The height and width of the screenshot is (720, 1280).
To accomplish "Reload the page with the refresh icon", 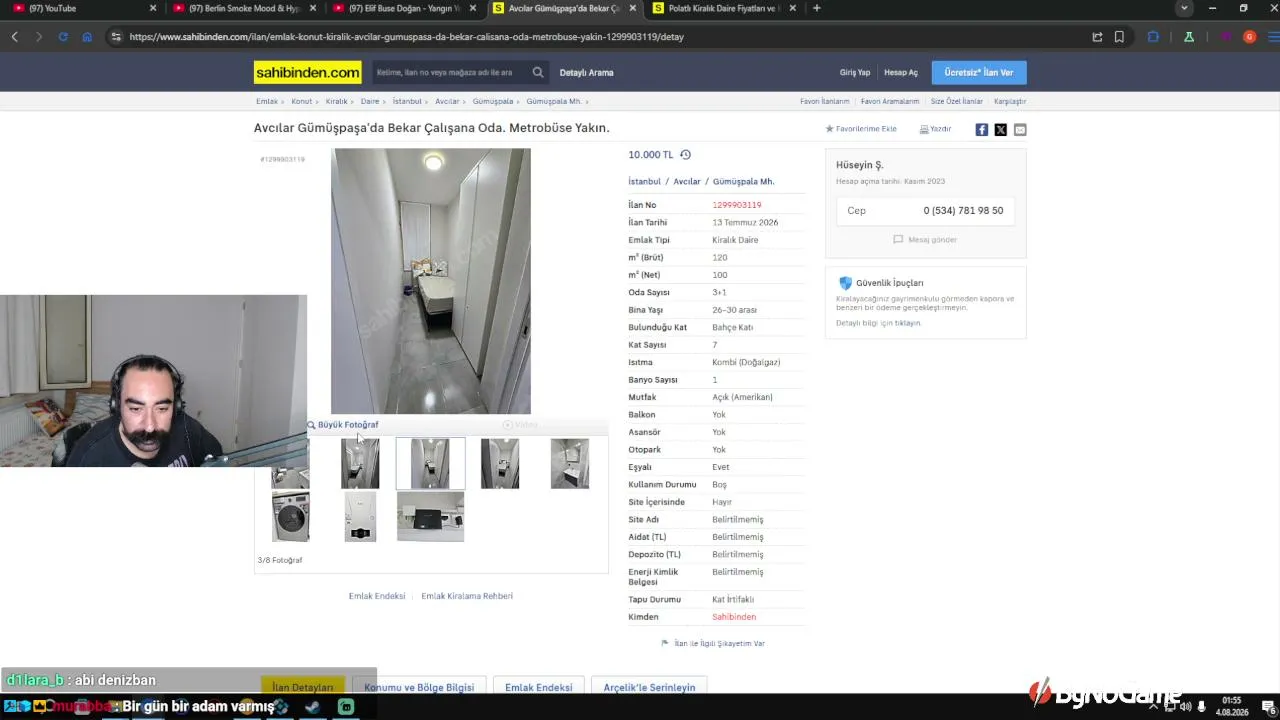I will pyautogui.click(x=63, y=37).
